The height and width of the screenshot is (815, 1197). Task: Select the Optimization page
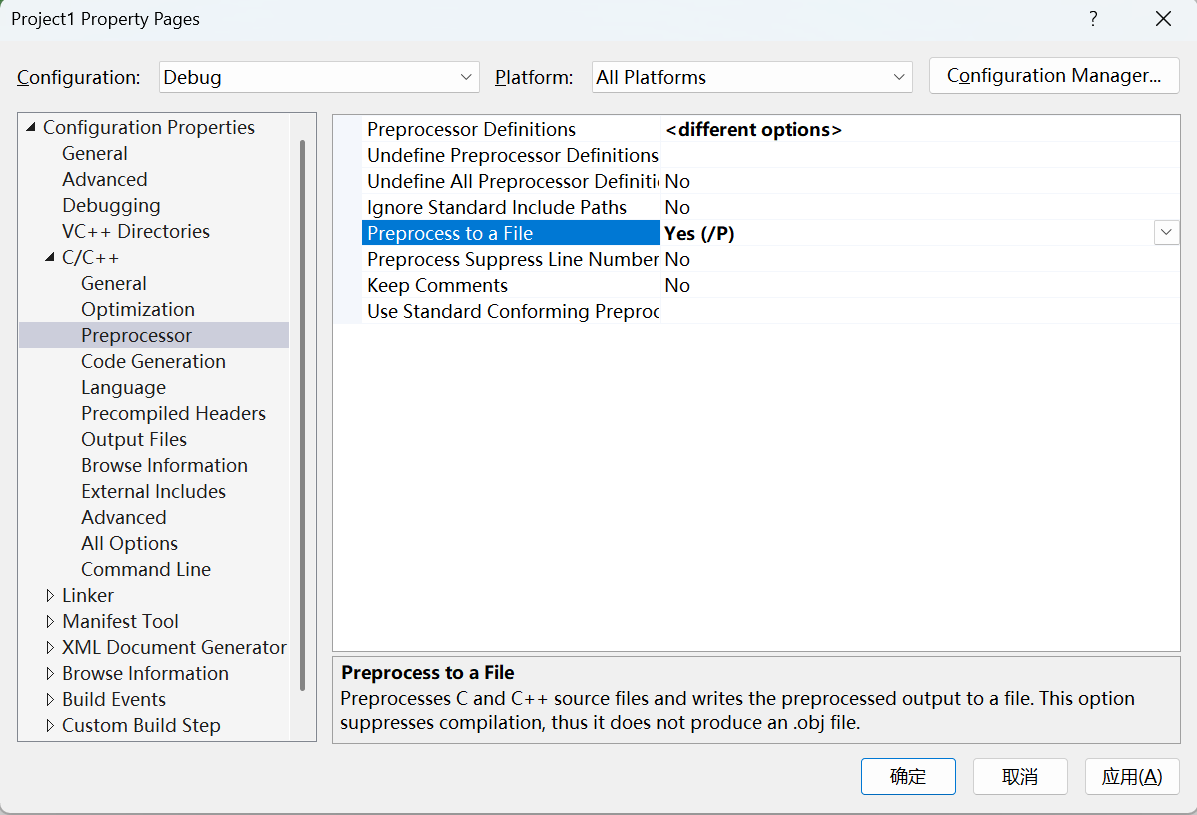pos(138,309)
